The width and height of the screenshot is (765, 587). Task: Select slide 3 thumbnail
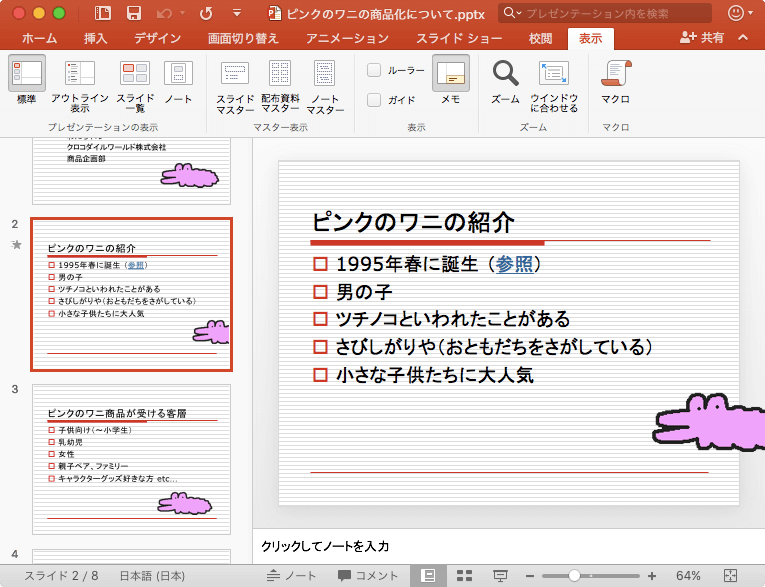click(131, 459)
